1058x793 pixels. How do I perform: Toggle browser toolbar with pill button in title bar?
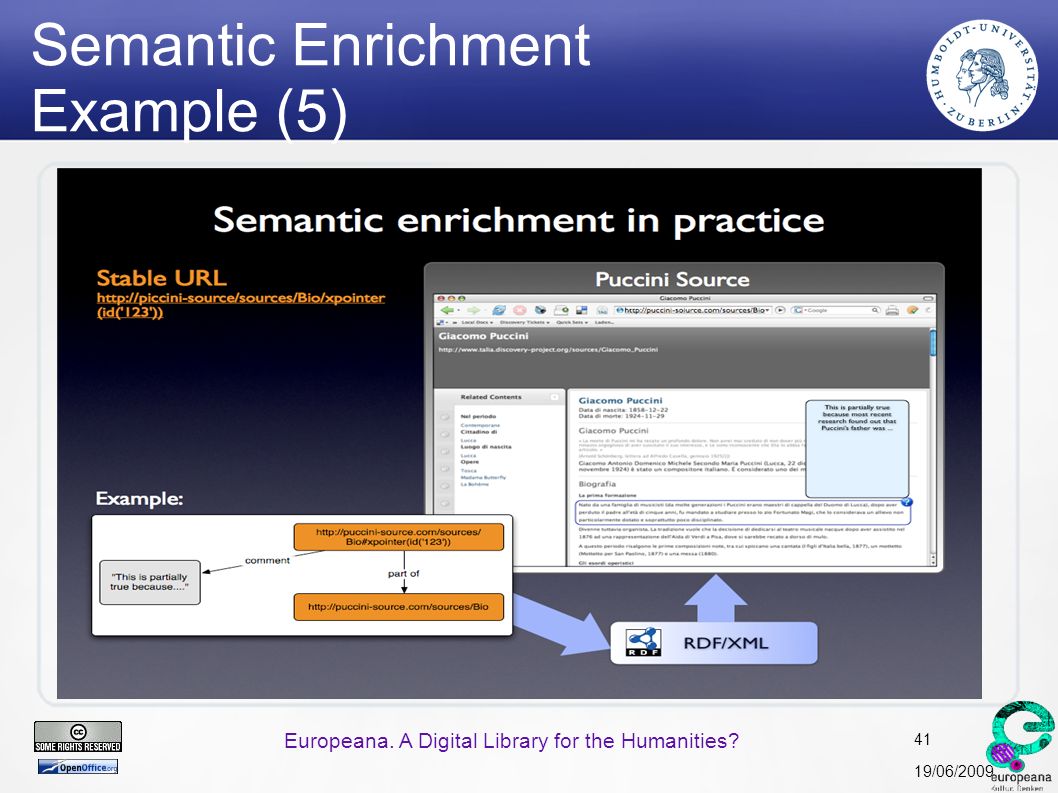[x=928, y=298]
